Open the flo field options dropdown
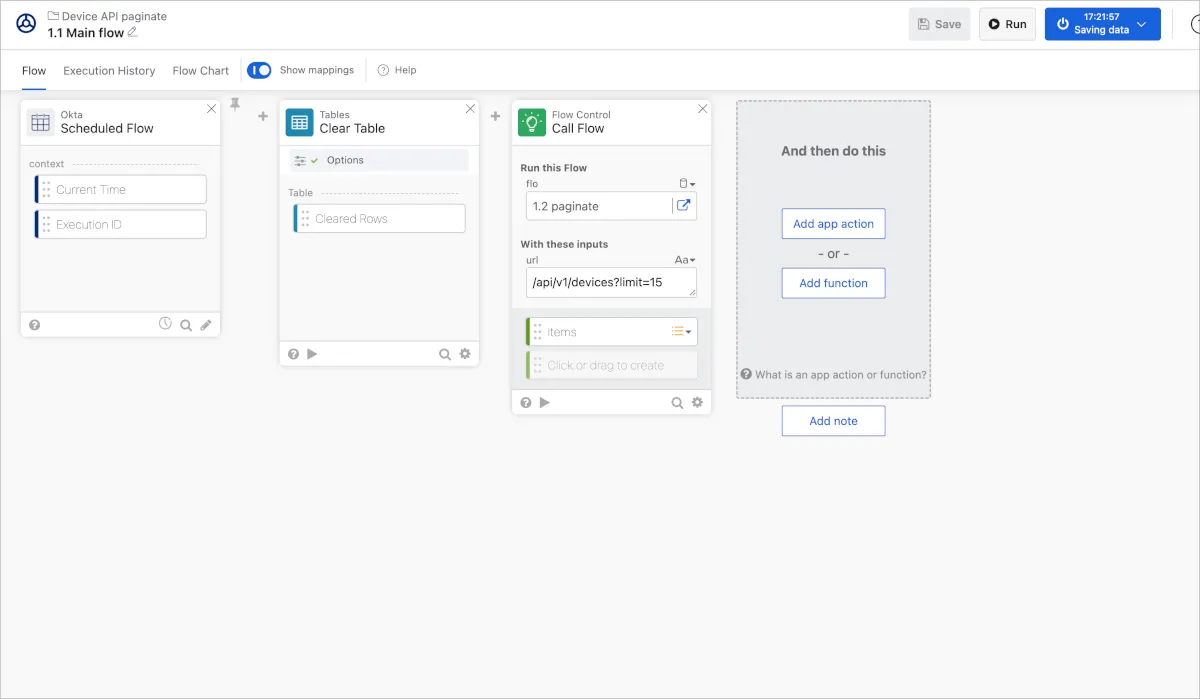 [x=687, y=184]
